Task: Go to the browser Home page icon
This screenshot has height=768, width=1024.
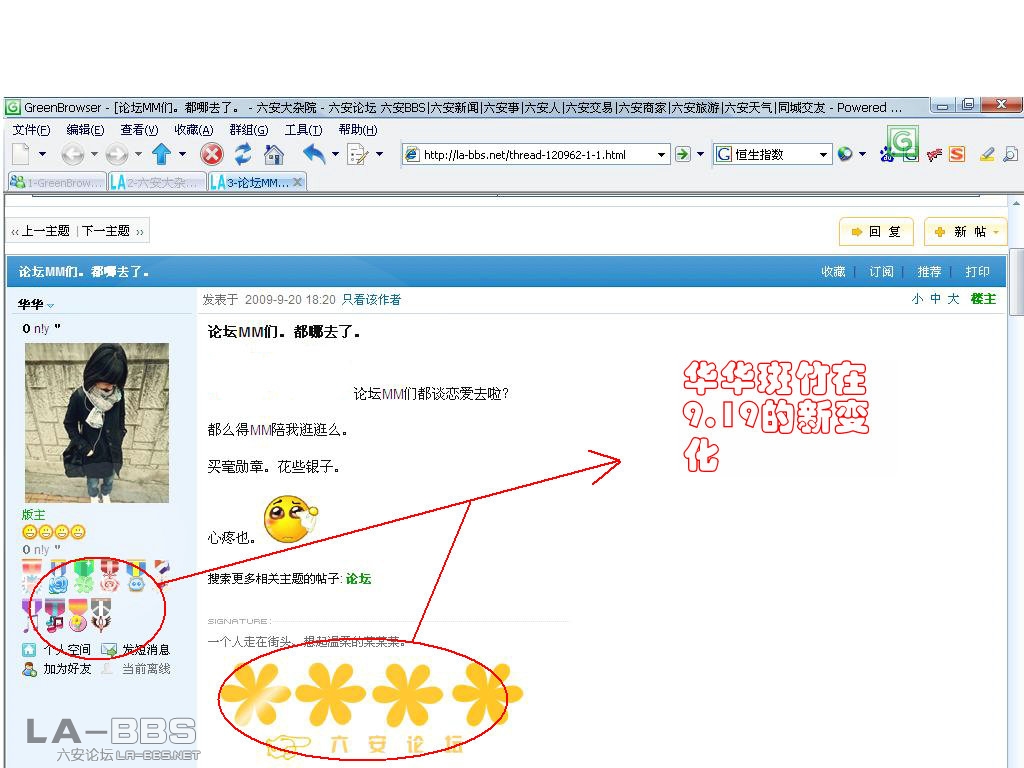Action: [273, 154]
